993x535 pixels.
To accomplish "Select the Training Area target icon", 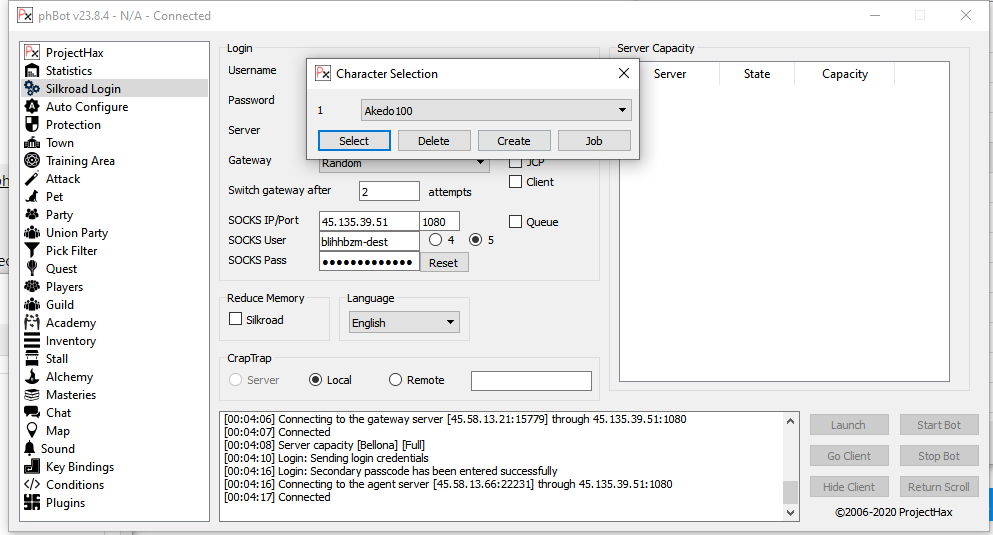I will [32, 161].
